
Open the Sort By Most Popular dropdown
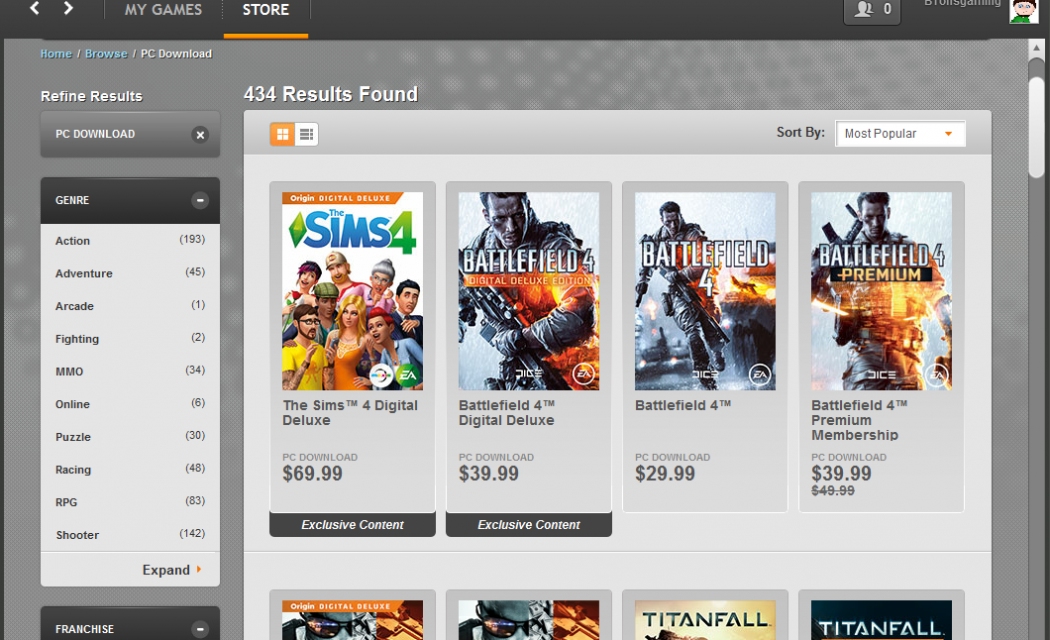click(900, 133)
